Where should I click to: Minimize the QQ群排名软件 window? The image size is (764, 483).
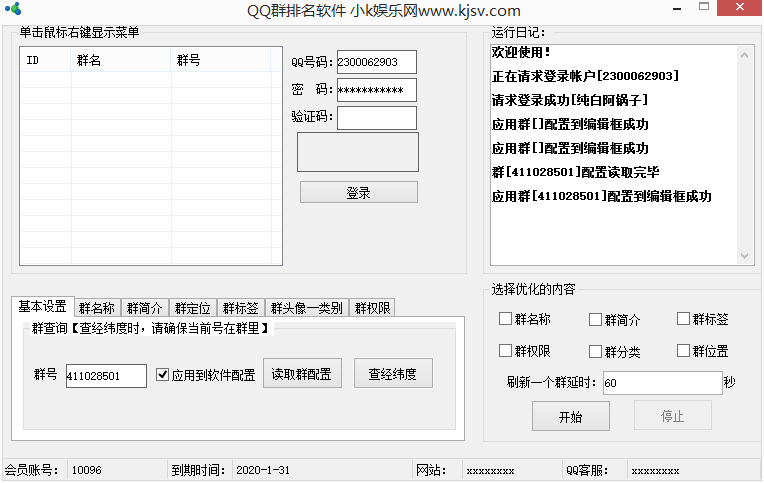pyautogui.click(x=677, y=8)
